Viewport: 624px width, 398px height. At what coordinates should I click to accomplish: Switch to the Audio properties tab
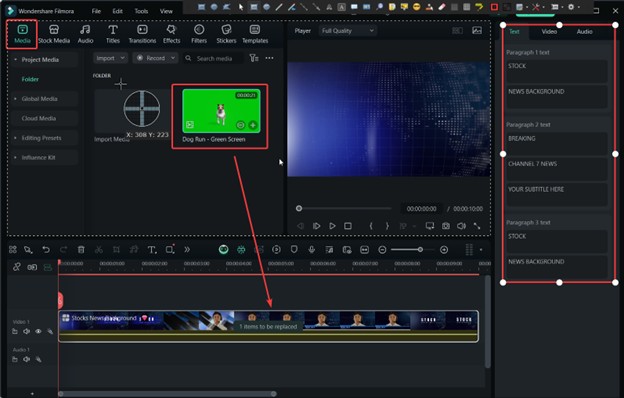(x=584, y=31)
